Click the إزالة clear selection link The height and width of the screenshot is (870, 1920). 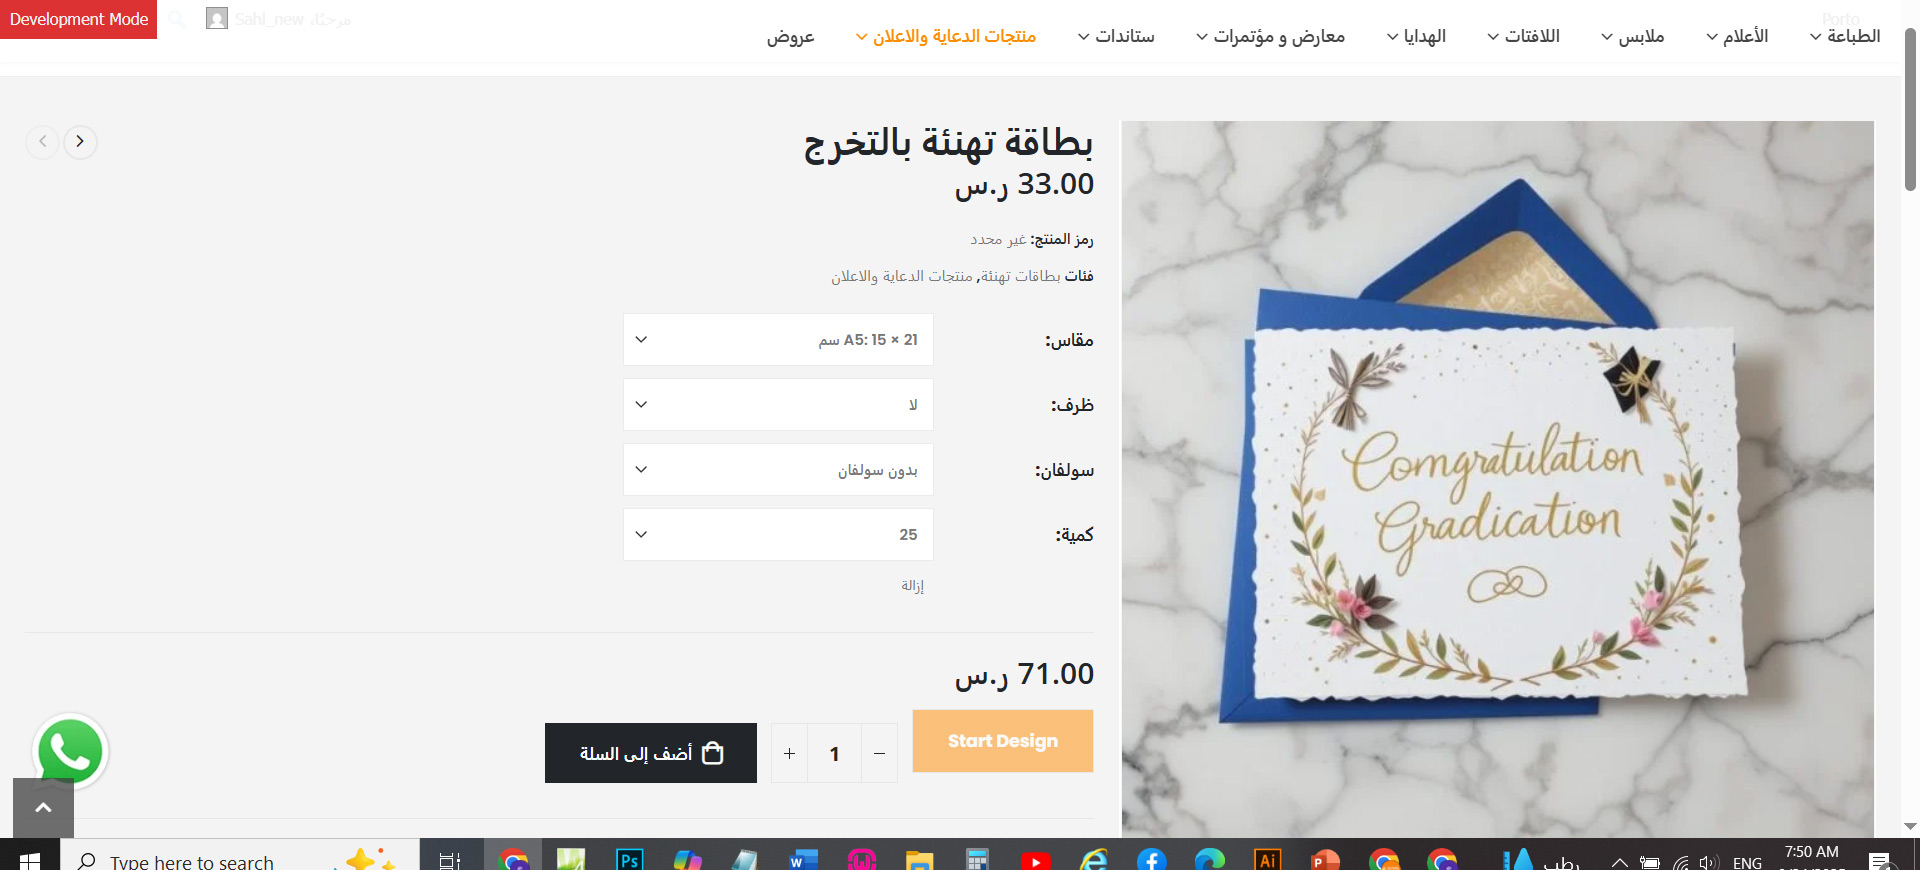click(912, 586)
